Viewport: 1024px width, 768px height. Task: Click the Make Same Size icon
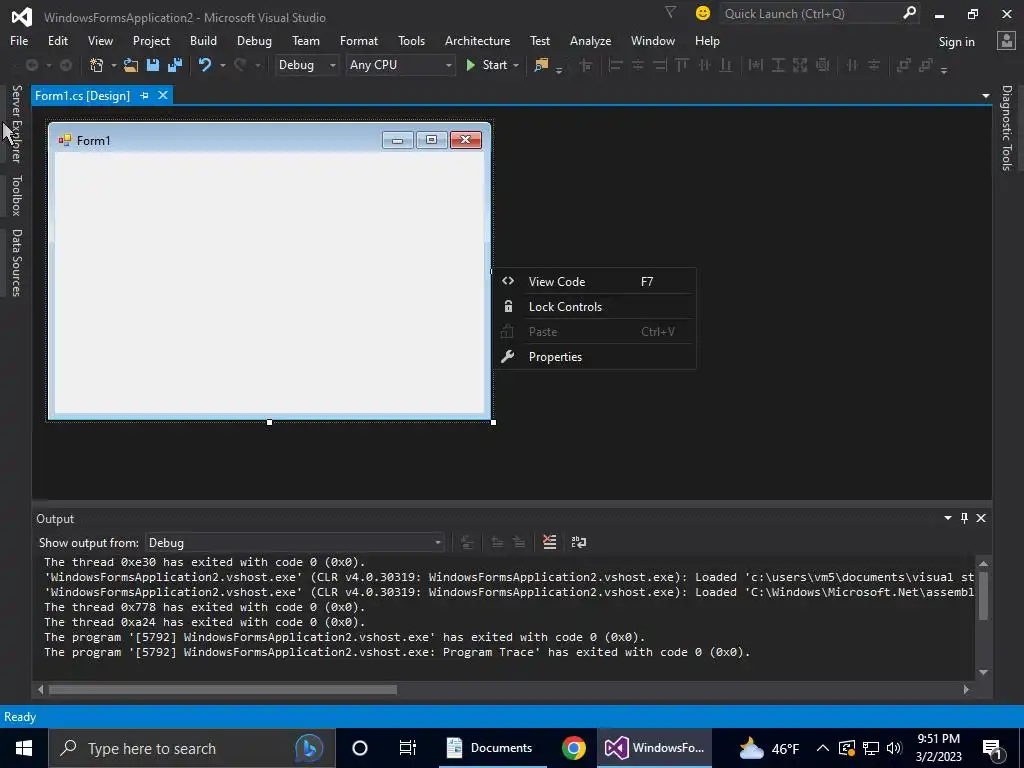pyautogui.click(x=800, y=65)
